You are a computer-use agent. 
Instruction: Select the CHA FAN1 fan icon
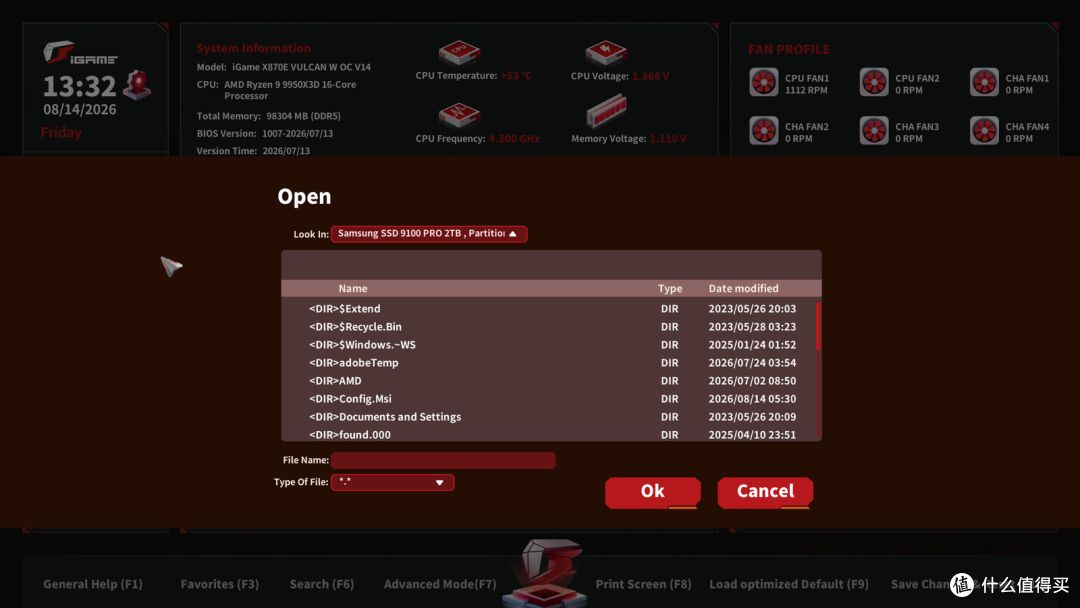coord(984,83)
